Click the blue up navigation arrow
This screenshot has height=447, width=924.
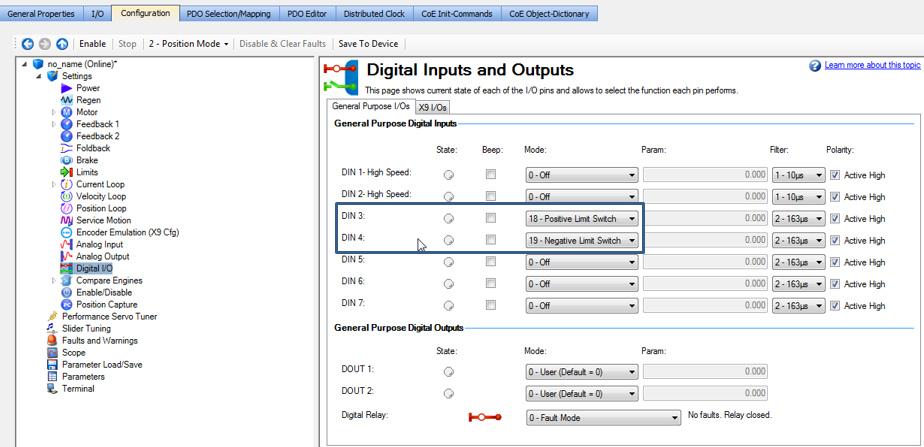click(62, 44)
